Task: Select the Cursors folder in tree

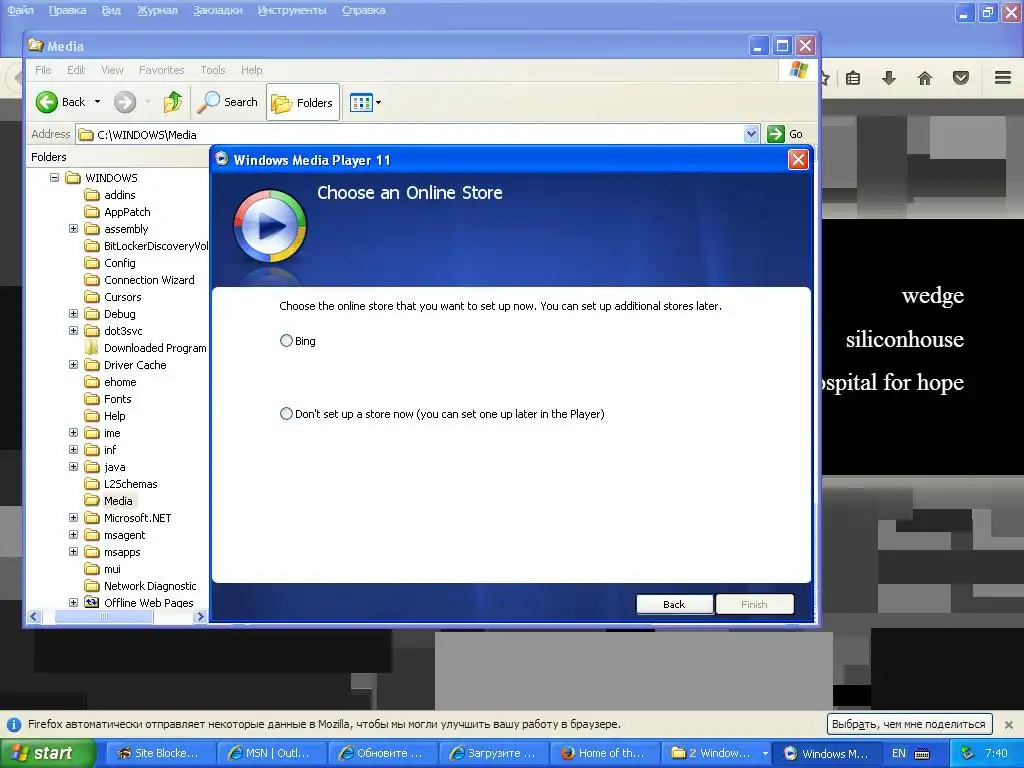Action: pyautogui.click(x=122, y=296)
